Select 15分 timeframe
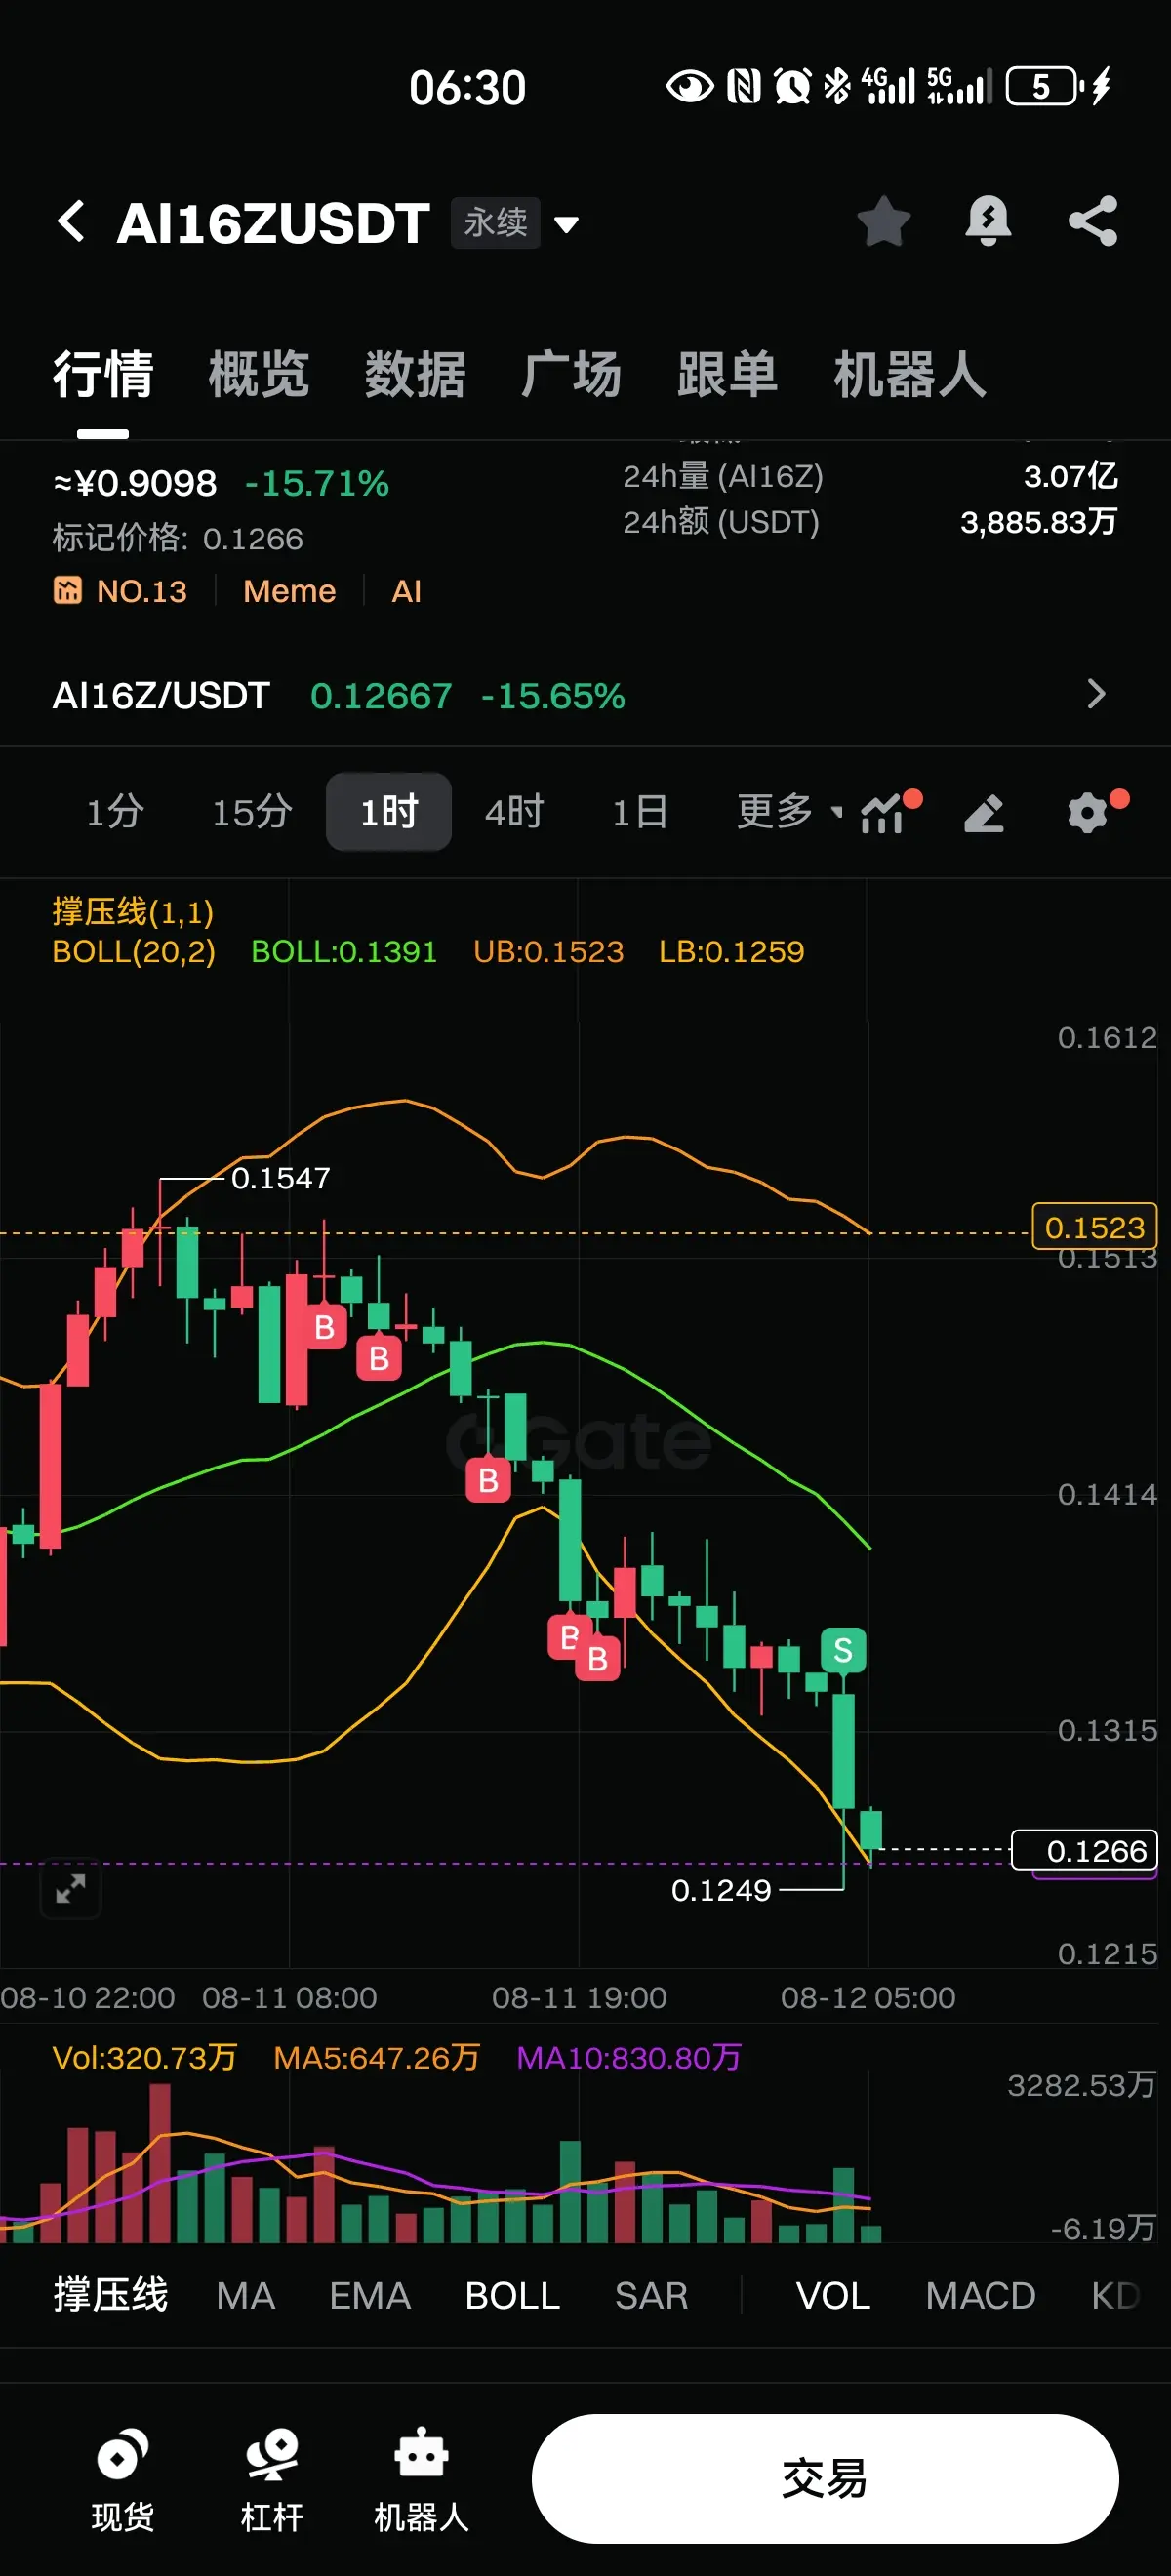Screen dimensions: 1171x2576 (x=252, y=812)
